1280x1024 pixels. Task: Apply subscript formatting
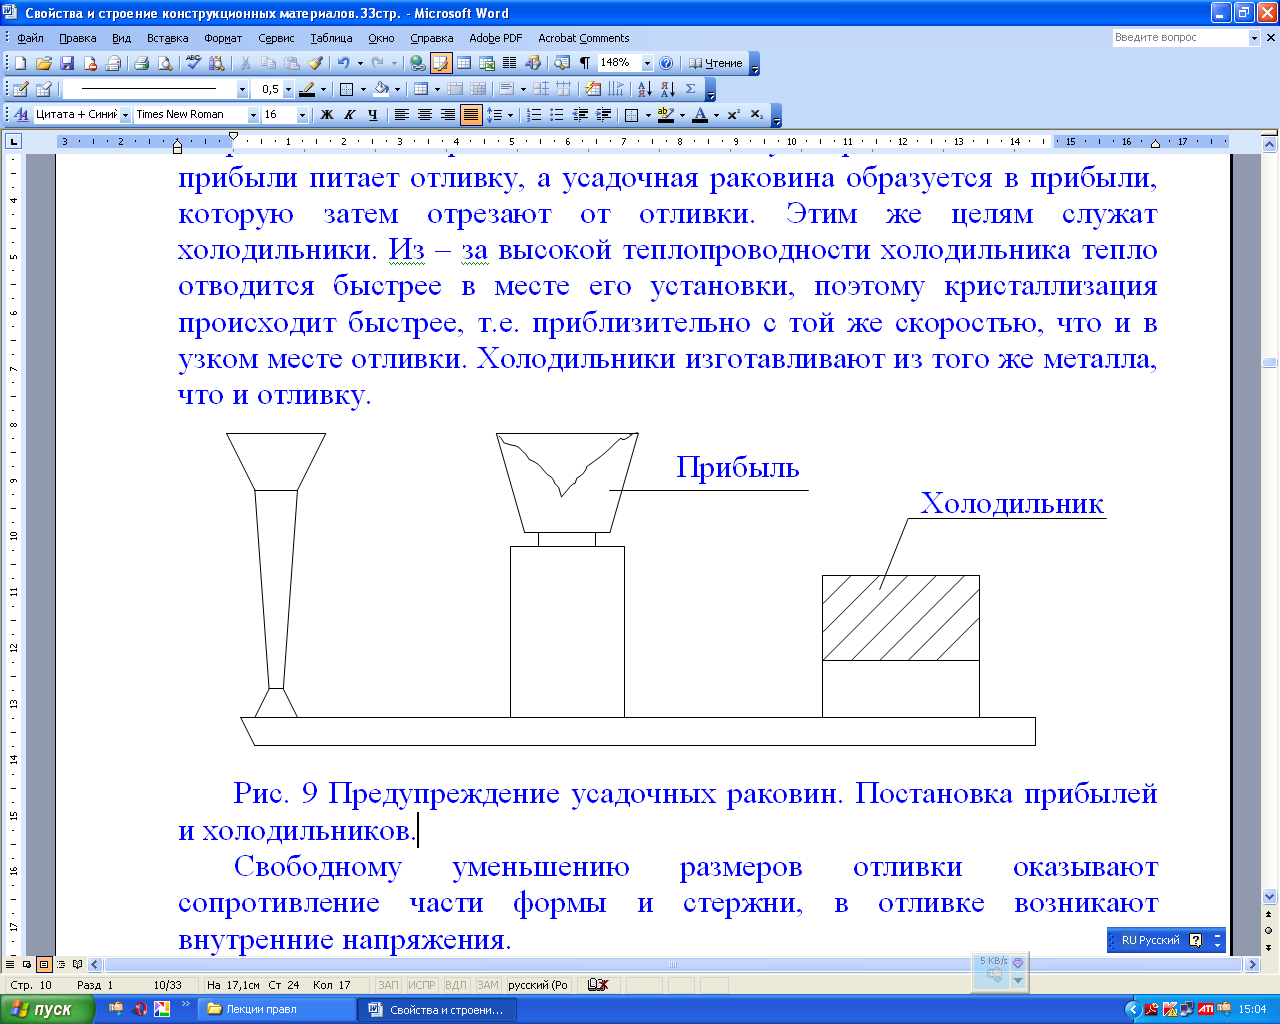[x=757, y=115]
